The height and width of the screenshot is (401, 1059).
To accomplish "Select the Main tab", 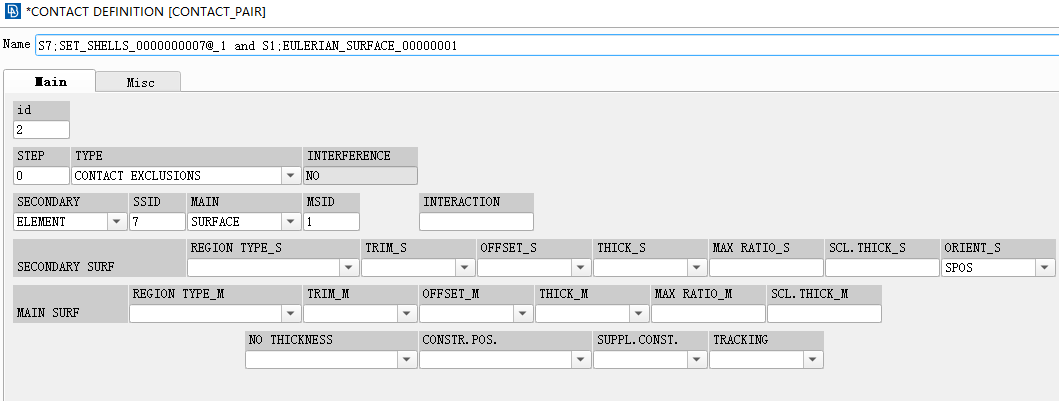I will pyautogui.click(x=51, y=82).
